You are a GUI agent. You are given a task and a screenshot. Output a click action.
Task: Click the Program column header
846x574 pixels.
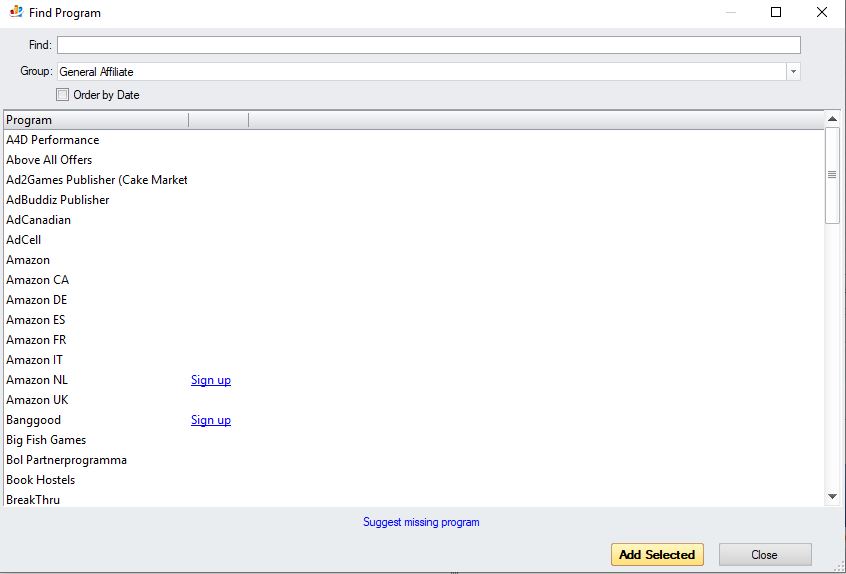96,120
